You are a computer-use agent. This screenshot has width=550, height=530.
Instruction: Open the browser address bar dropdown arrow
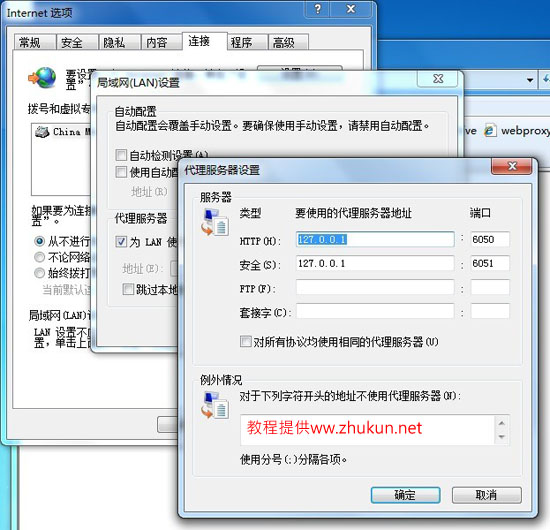(x=530, y=80)
